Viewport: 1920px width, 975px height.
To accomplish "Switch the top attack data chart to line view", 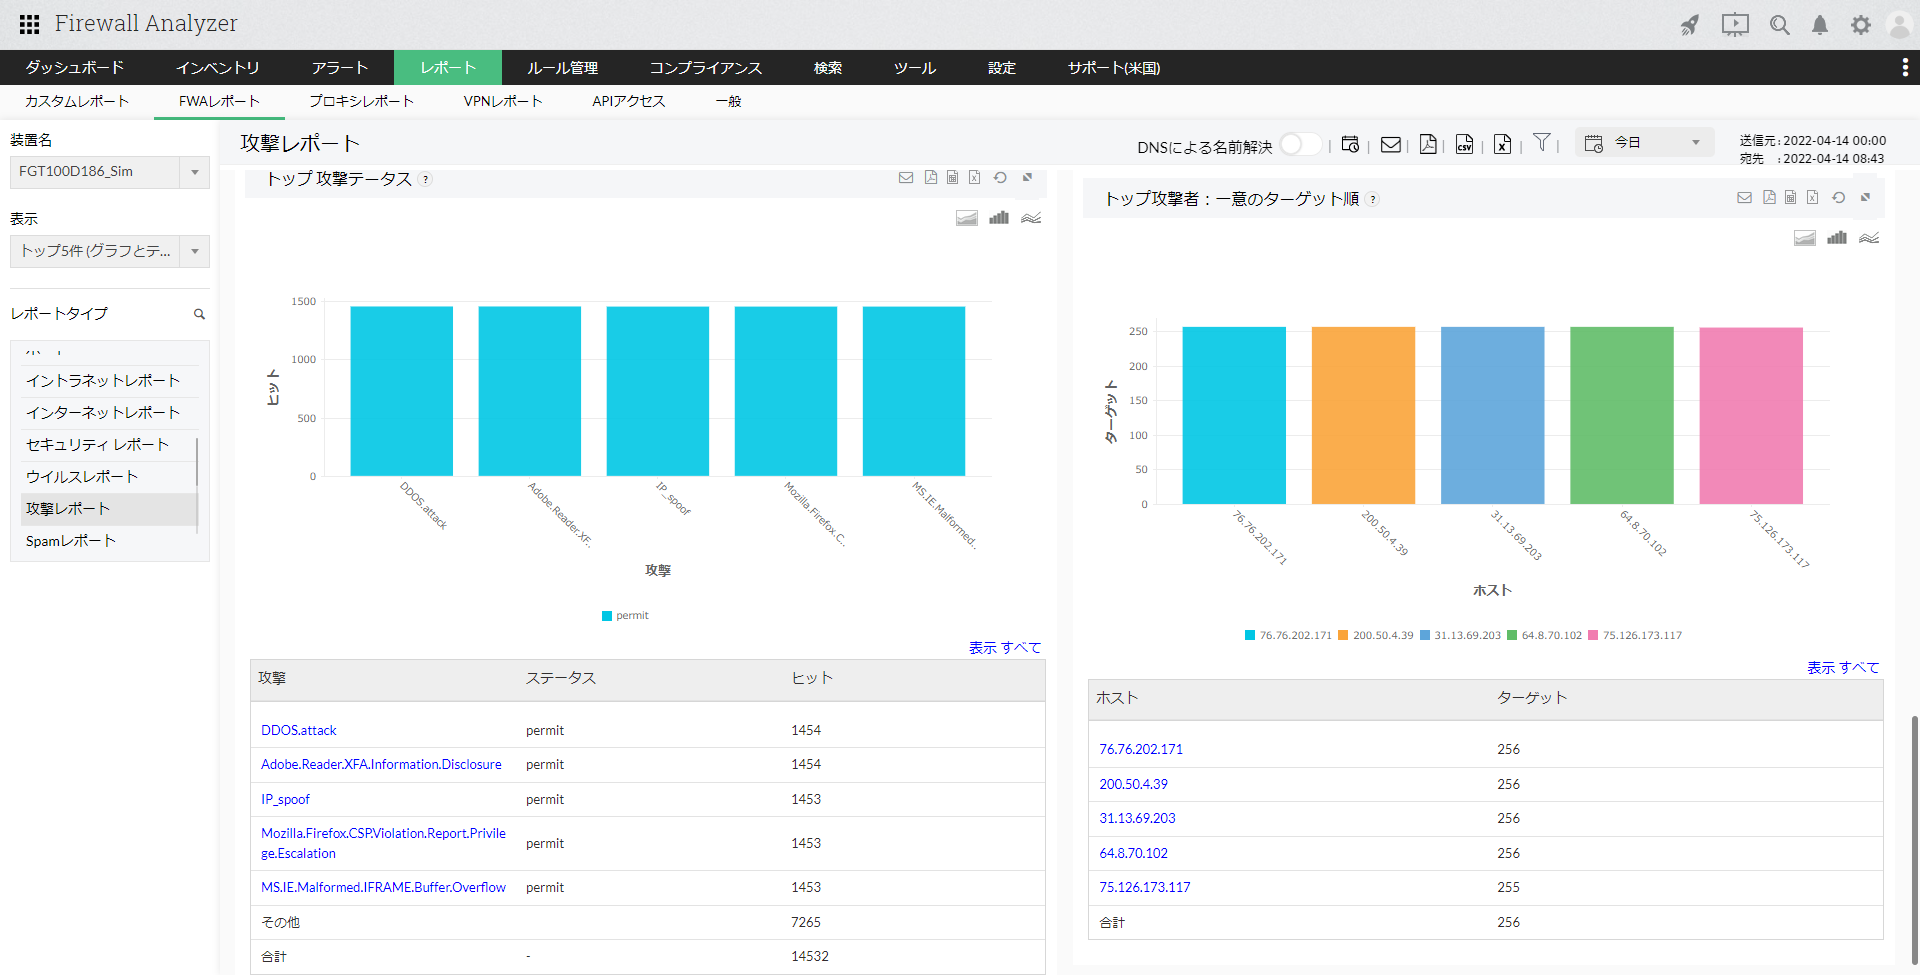I will (x=1031, y=218).
